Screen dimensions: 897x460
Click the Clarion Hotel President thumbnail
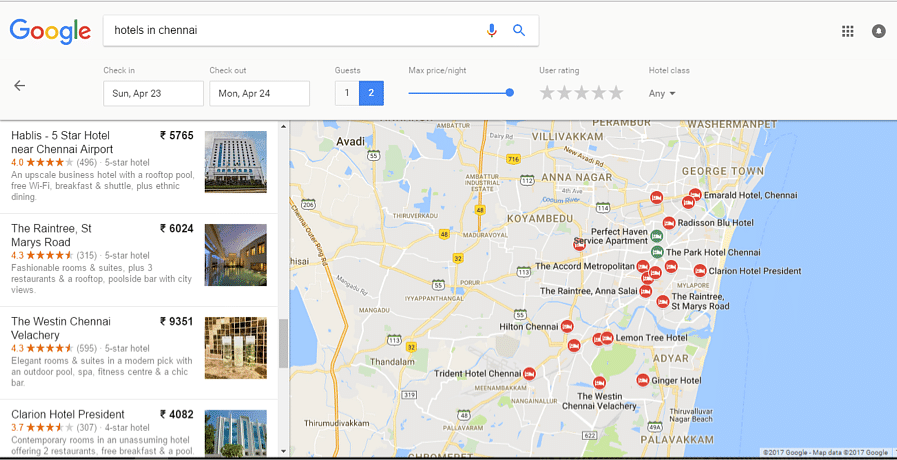point(236,433)
